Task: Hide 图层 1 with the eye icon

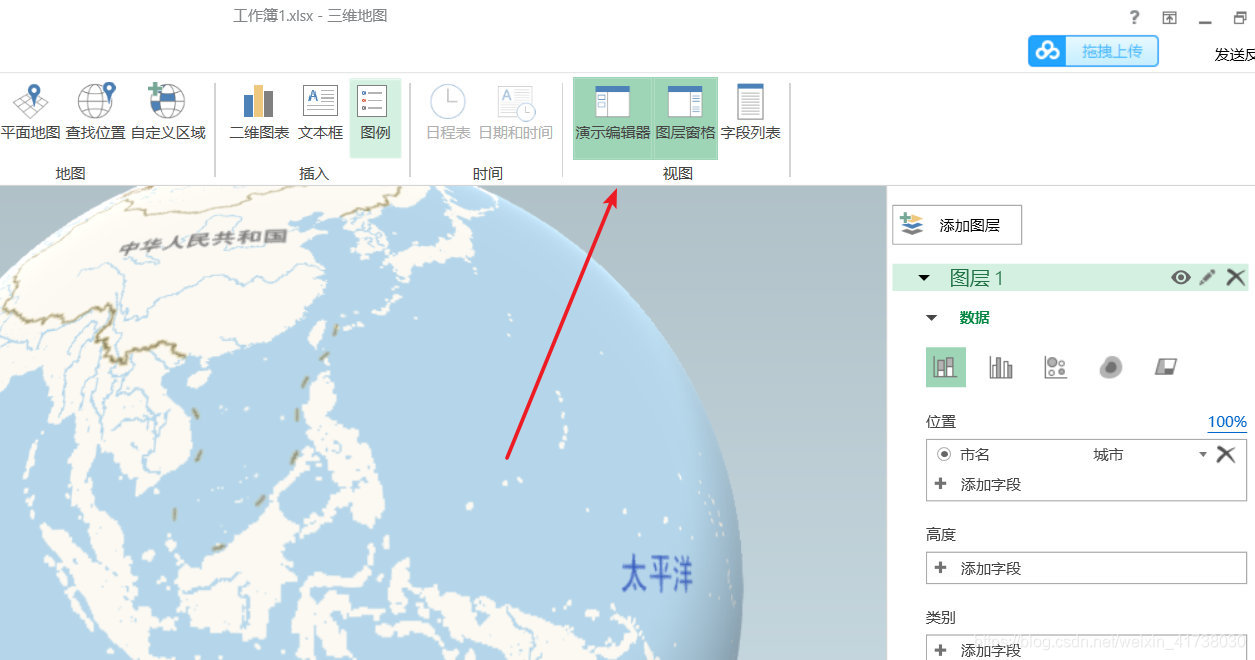Action: pyautogui.click(x=1181, y=278)
